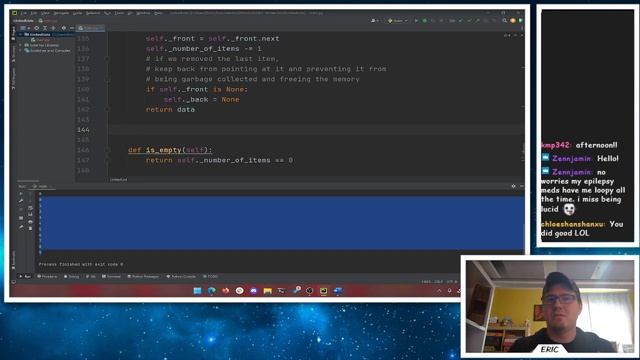Image resolution: width=640 pixels, height=360 pixels.
Task: Open the Edit menu
Action: click(x=34, y=13)
